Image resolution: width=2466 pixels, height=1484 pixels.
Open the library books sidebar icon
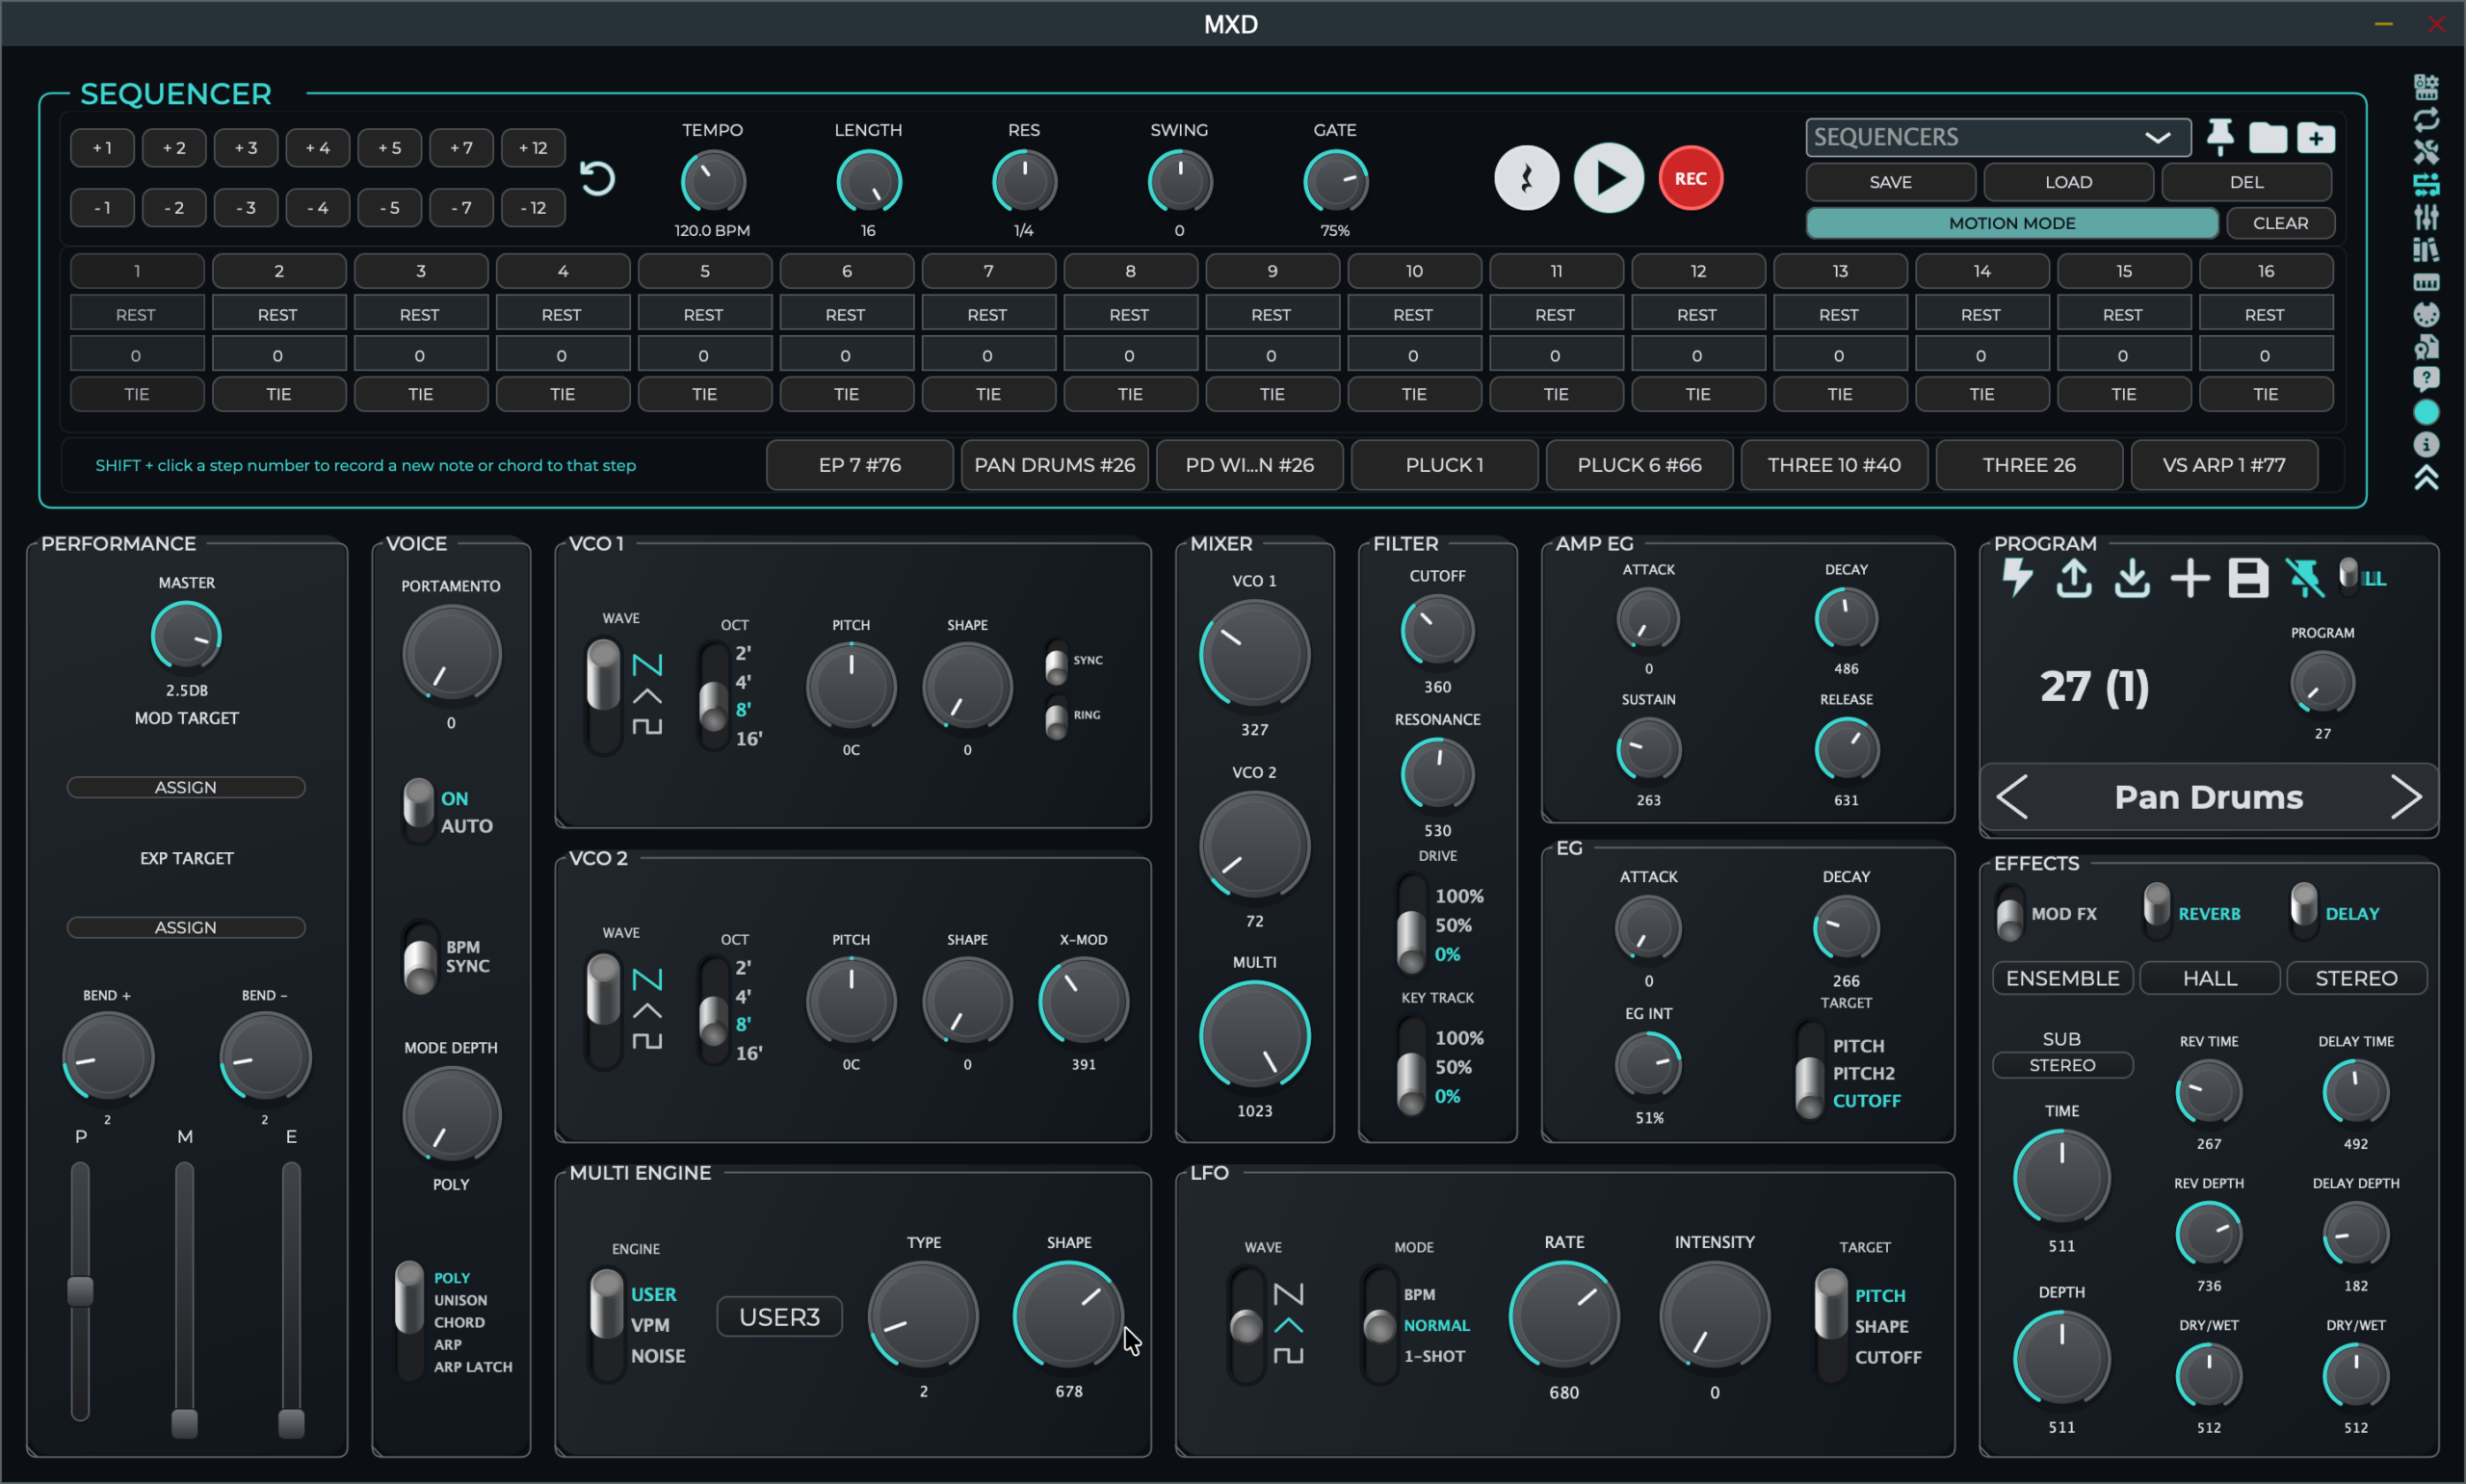[2425, 250]
